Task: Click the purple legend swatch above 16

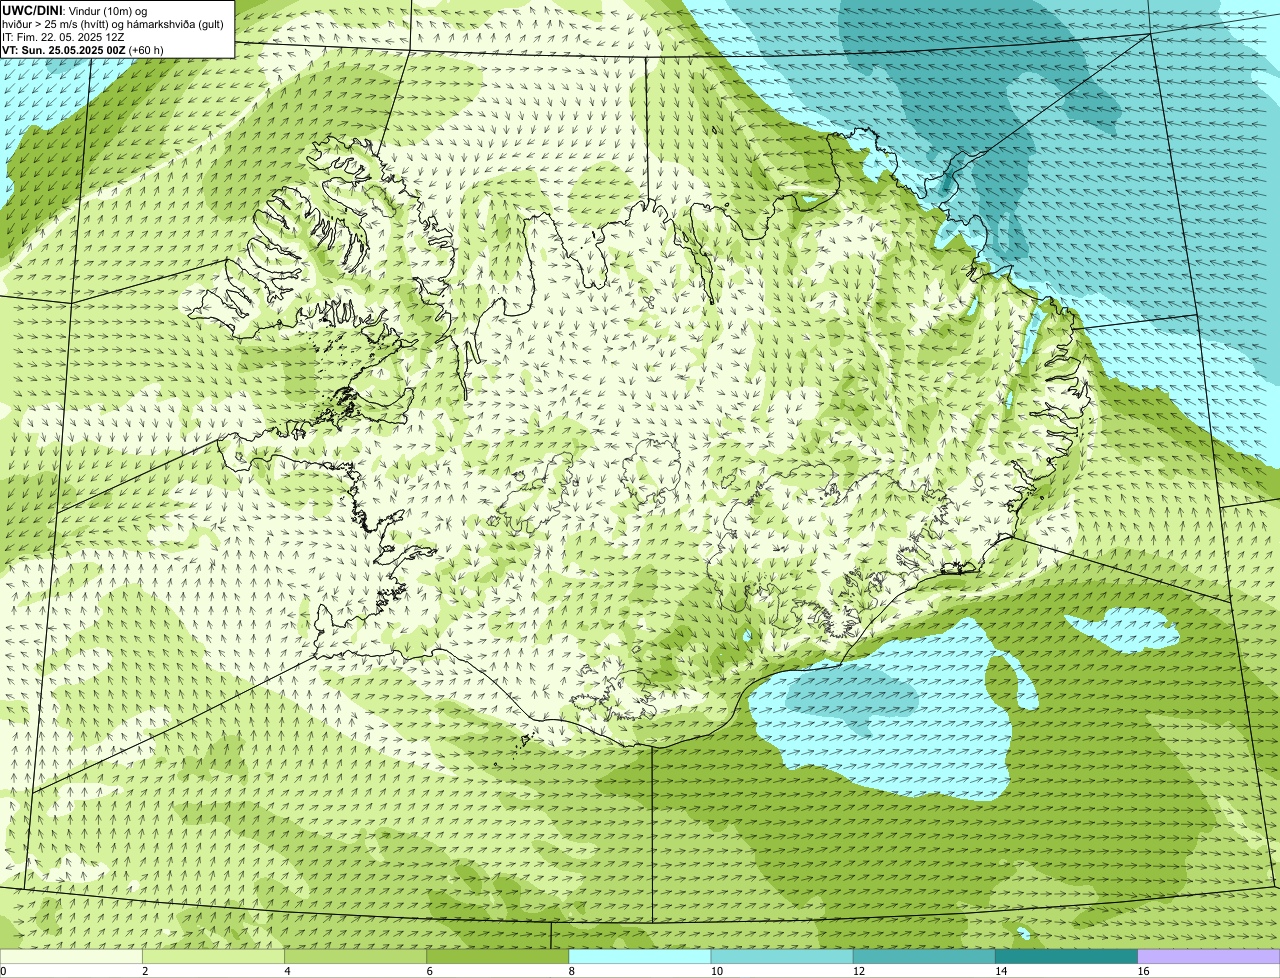Action: coord(1209,956)
